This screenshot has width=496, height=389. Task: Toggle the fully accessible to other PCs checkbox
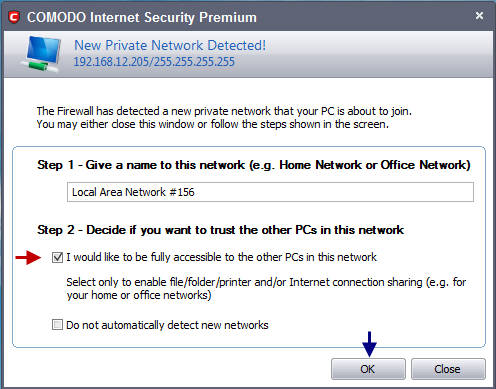[57, 257]
